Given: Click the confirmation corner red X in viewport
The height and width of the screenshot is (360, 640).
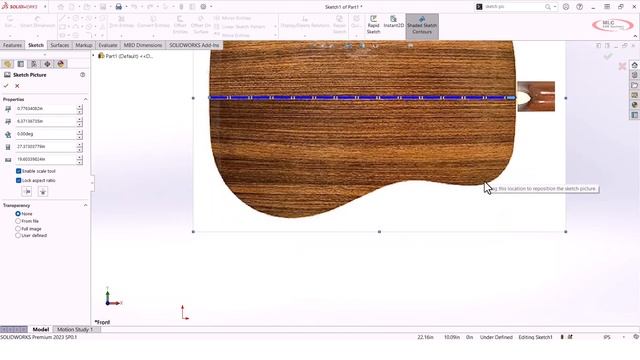Looking at the screenshot, I should [622, 66].
